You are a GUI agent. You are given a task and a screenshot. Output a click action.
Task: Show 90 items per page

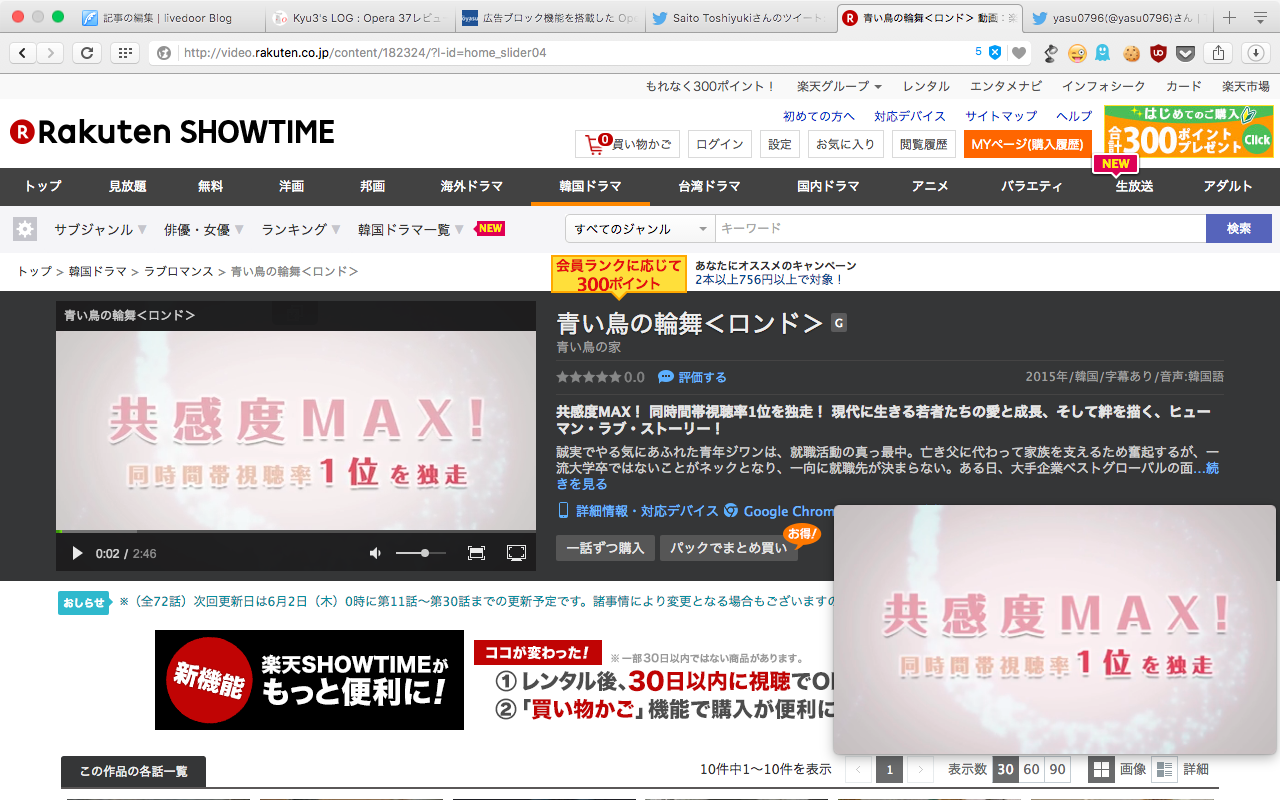click(1057, 769)
